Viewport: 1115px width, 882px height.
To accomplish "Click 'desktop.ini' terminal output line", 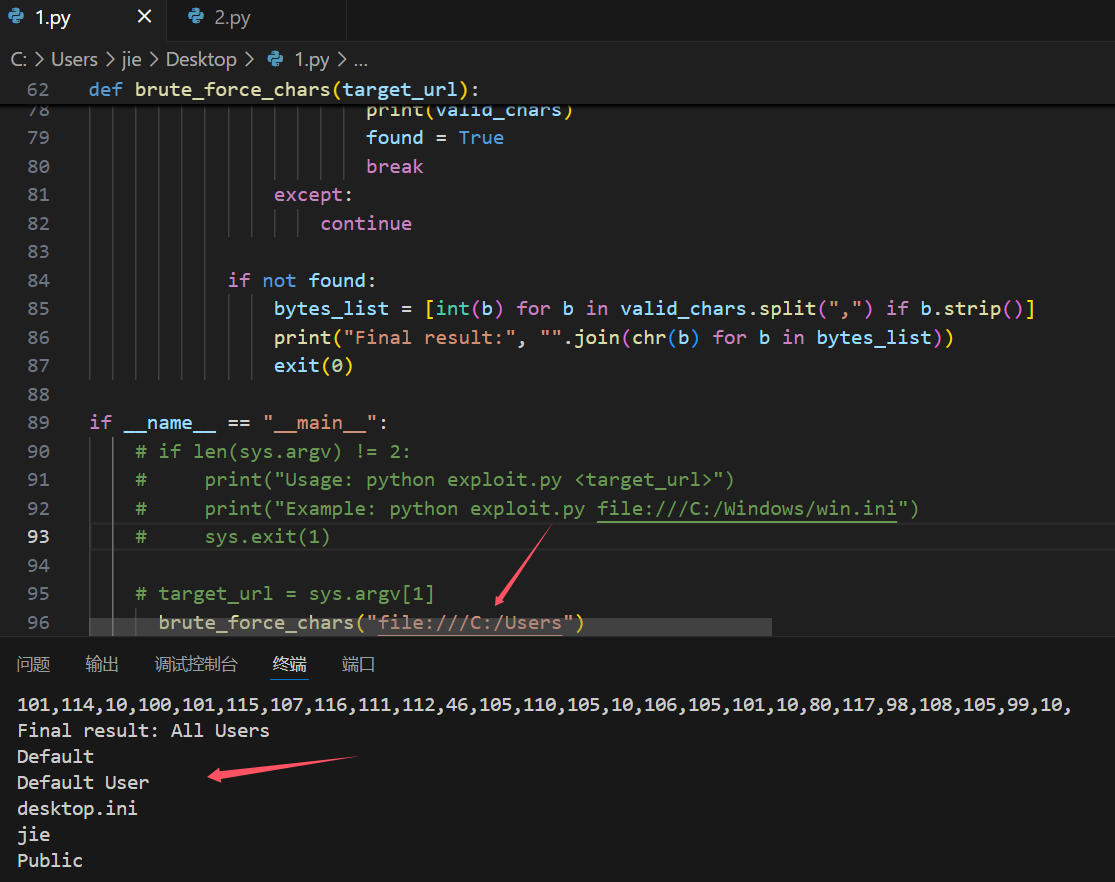I will pos(78,809).
